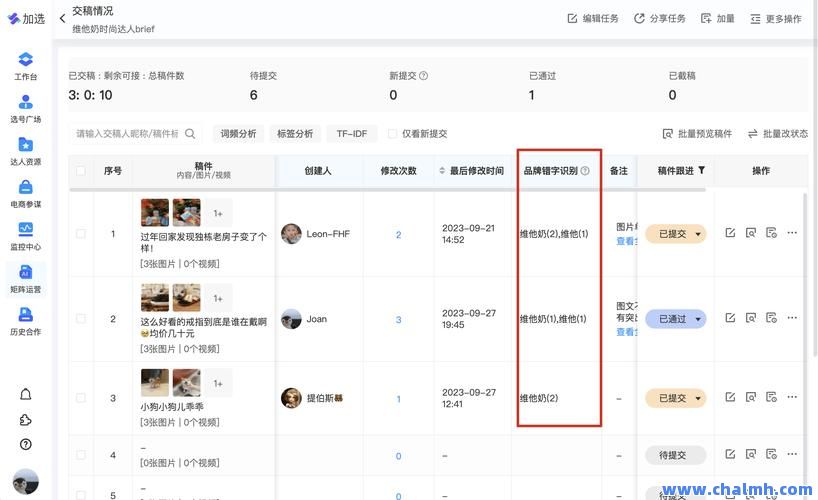Click the 标签分析 button

[295, 134]
